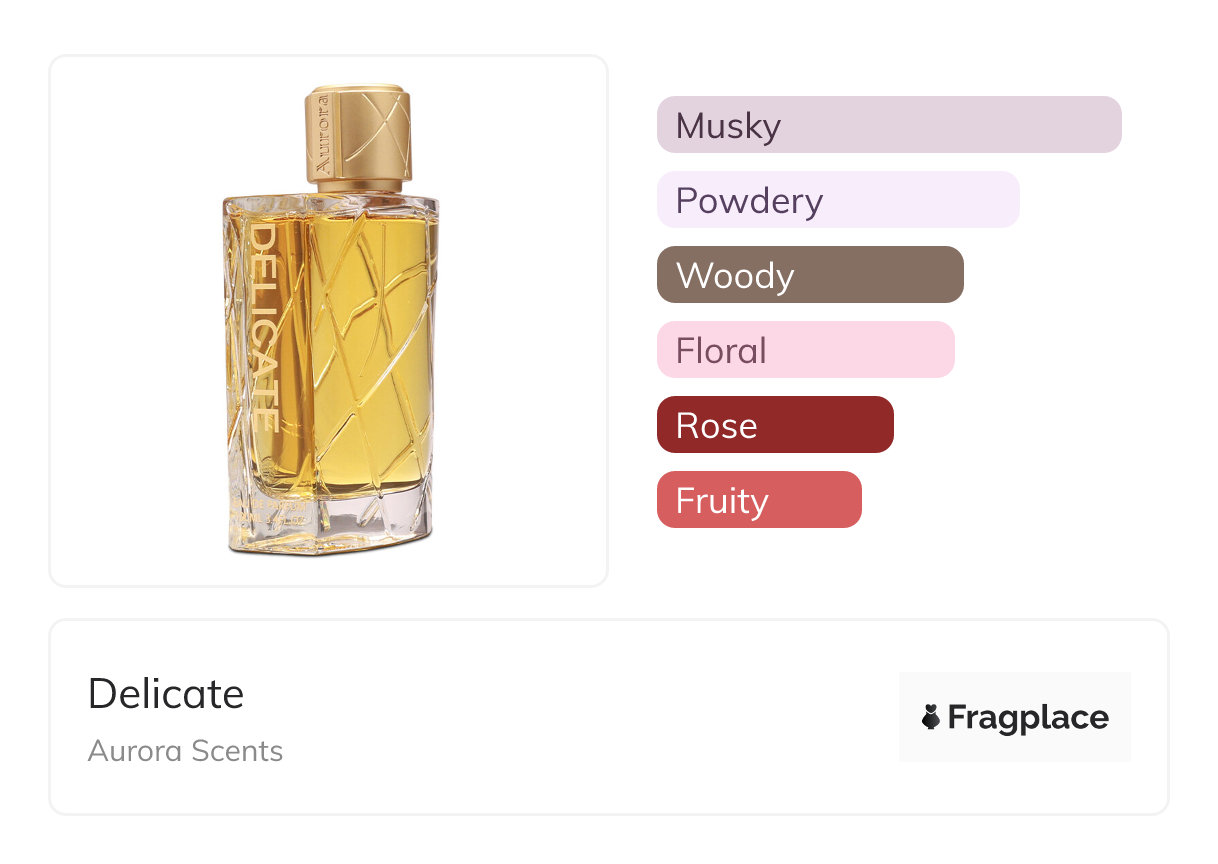
Task: Click the X emblem on the cap
Action: click(381, 133)
